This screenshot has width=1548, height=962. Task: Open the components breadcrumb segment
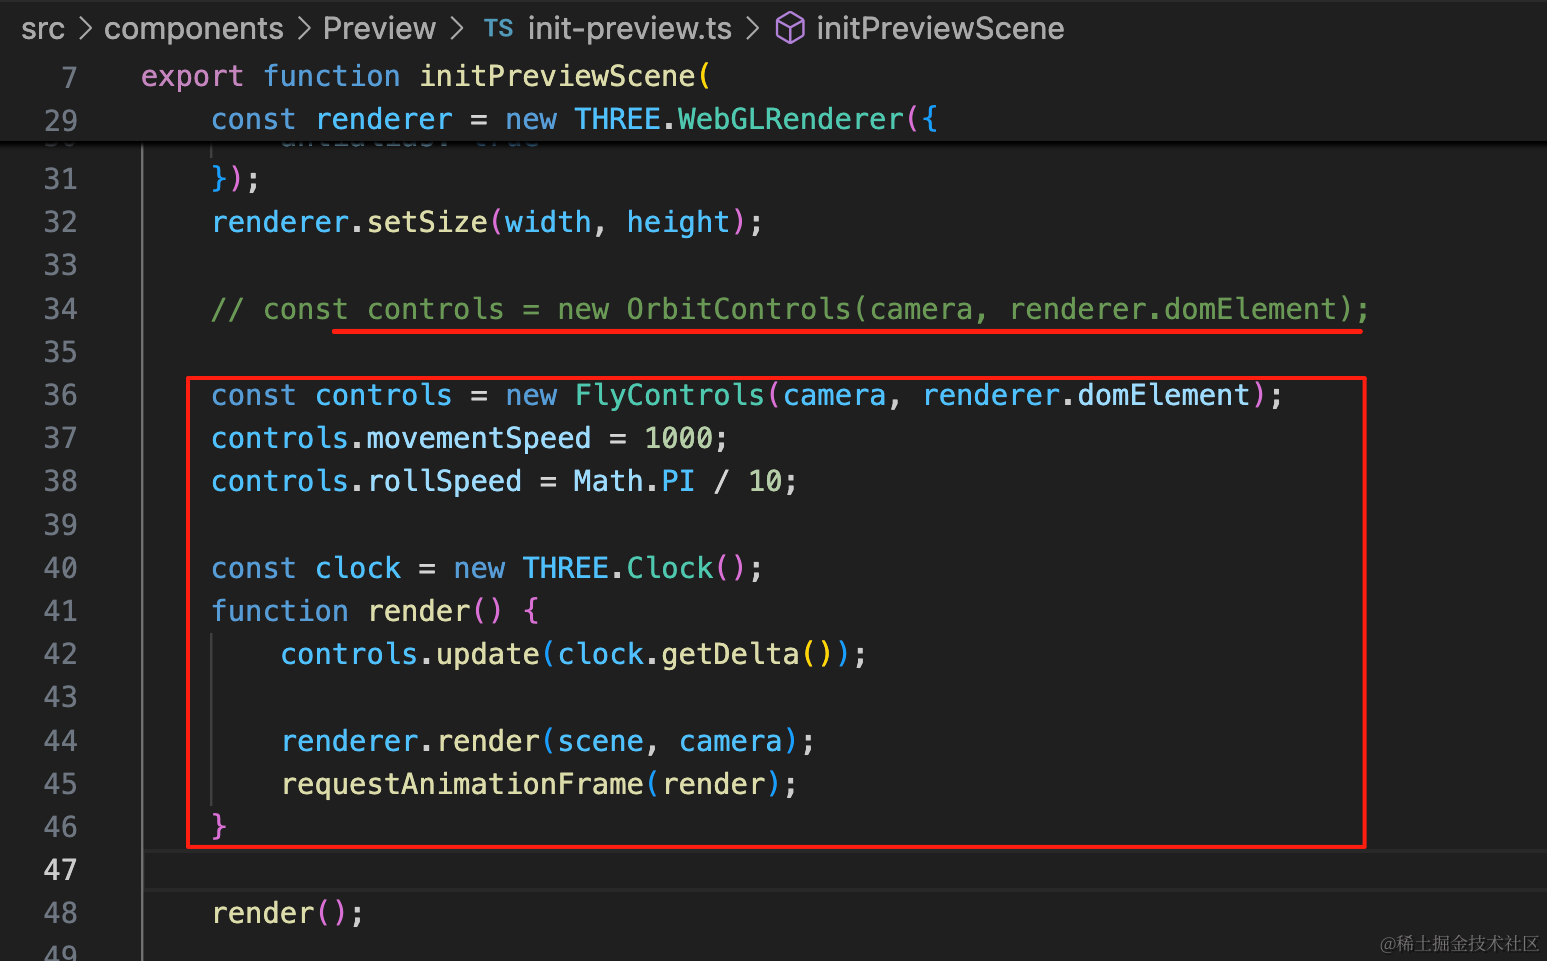[194, 29]
